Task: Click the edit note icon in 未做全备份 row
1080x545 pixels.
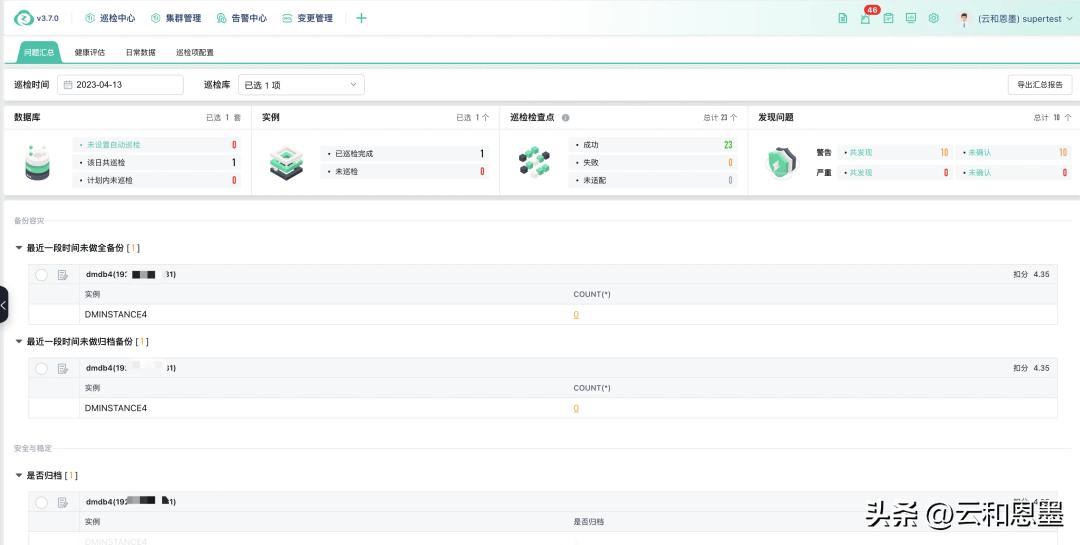Action: point(63,275)
